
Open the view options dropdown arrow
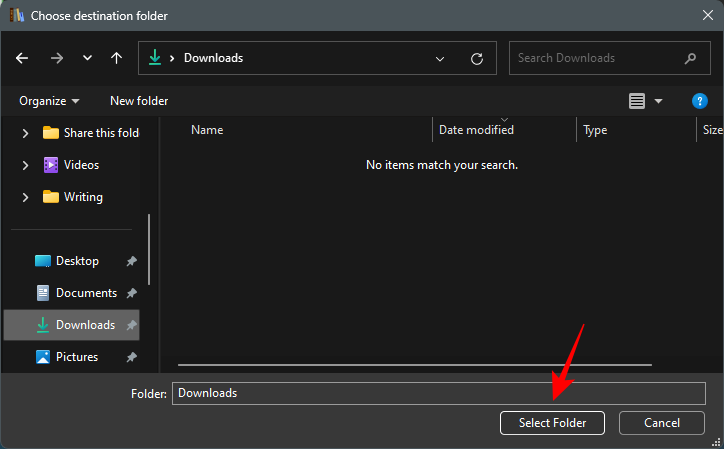click(x=658, y=101)
